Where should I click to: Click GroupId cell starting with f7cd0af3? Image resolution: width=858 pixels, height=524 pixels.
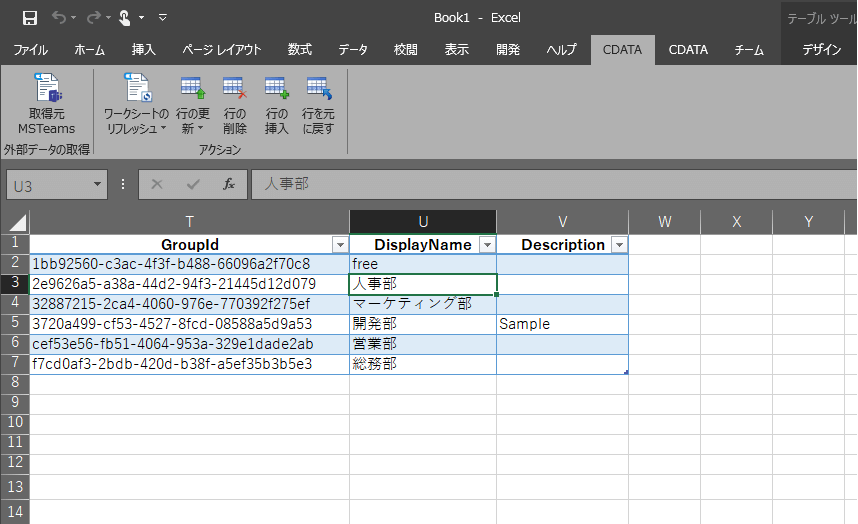(x=189, y=364)
